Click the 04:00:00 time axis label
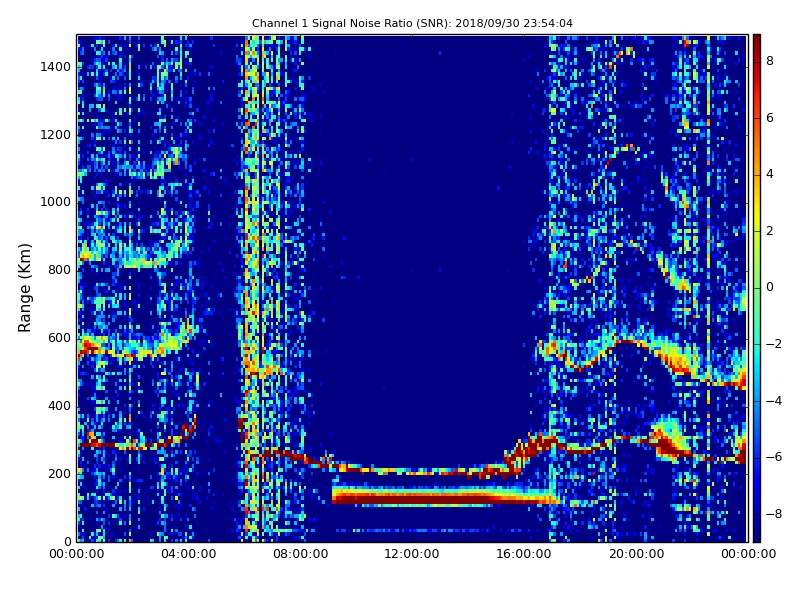The height and width of the screenshot is (600, 800). click(189, 554)
